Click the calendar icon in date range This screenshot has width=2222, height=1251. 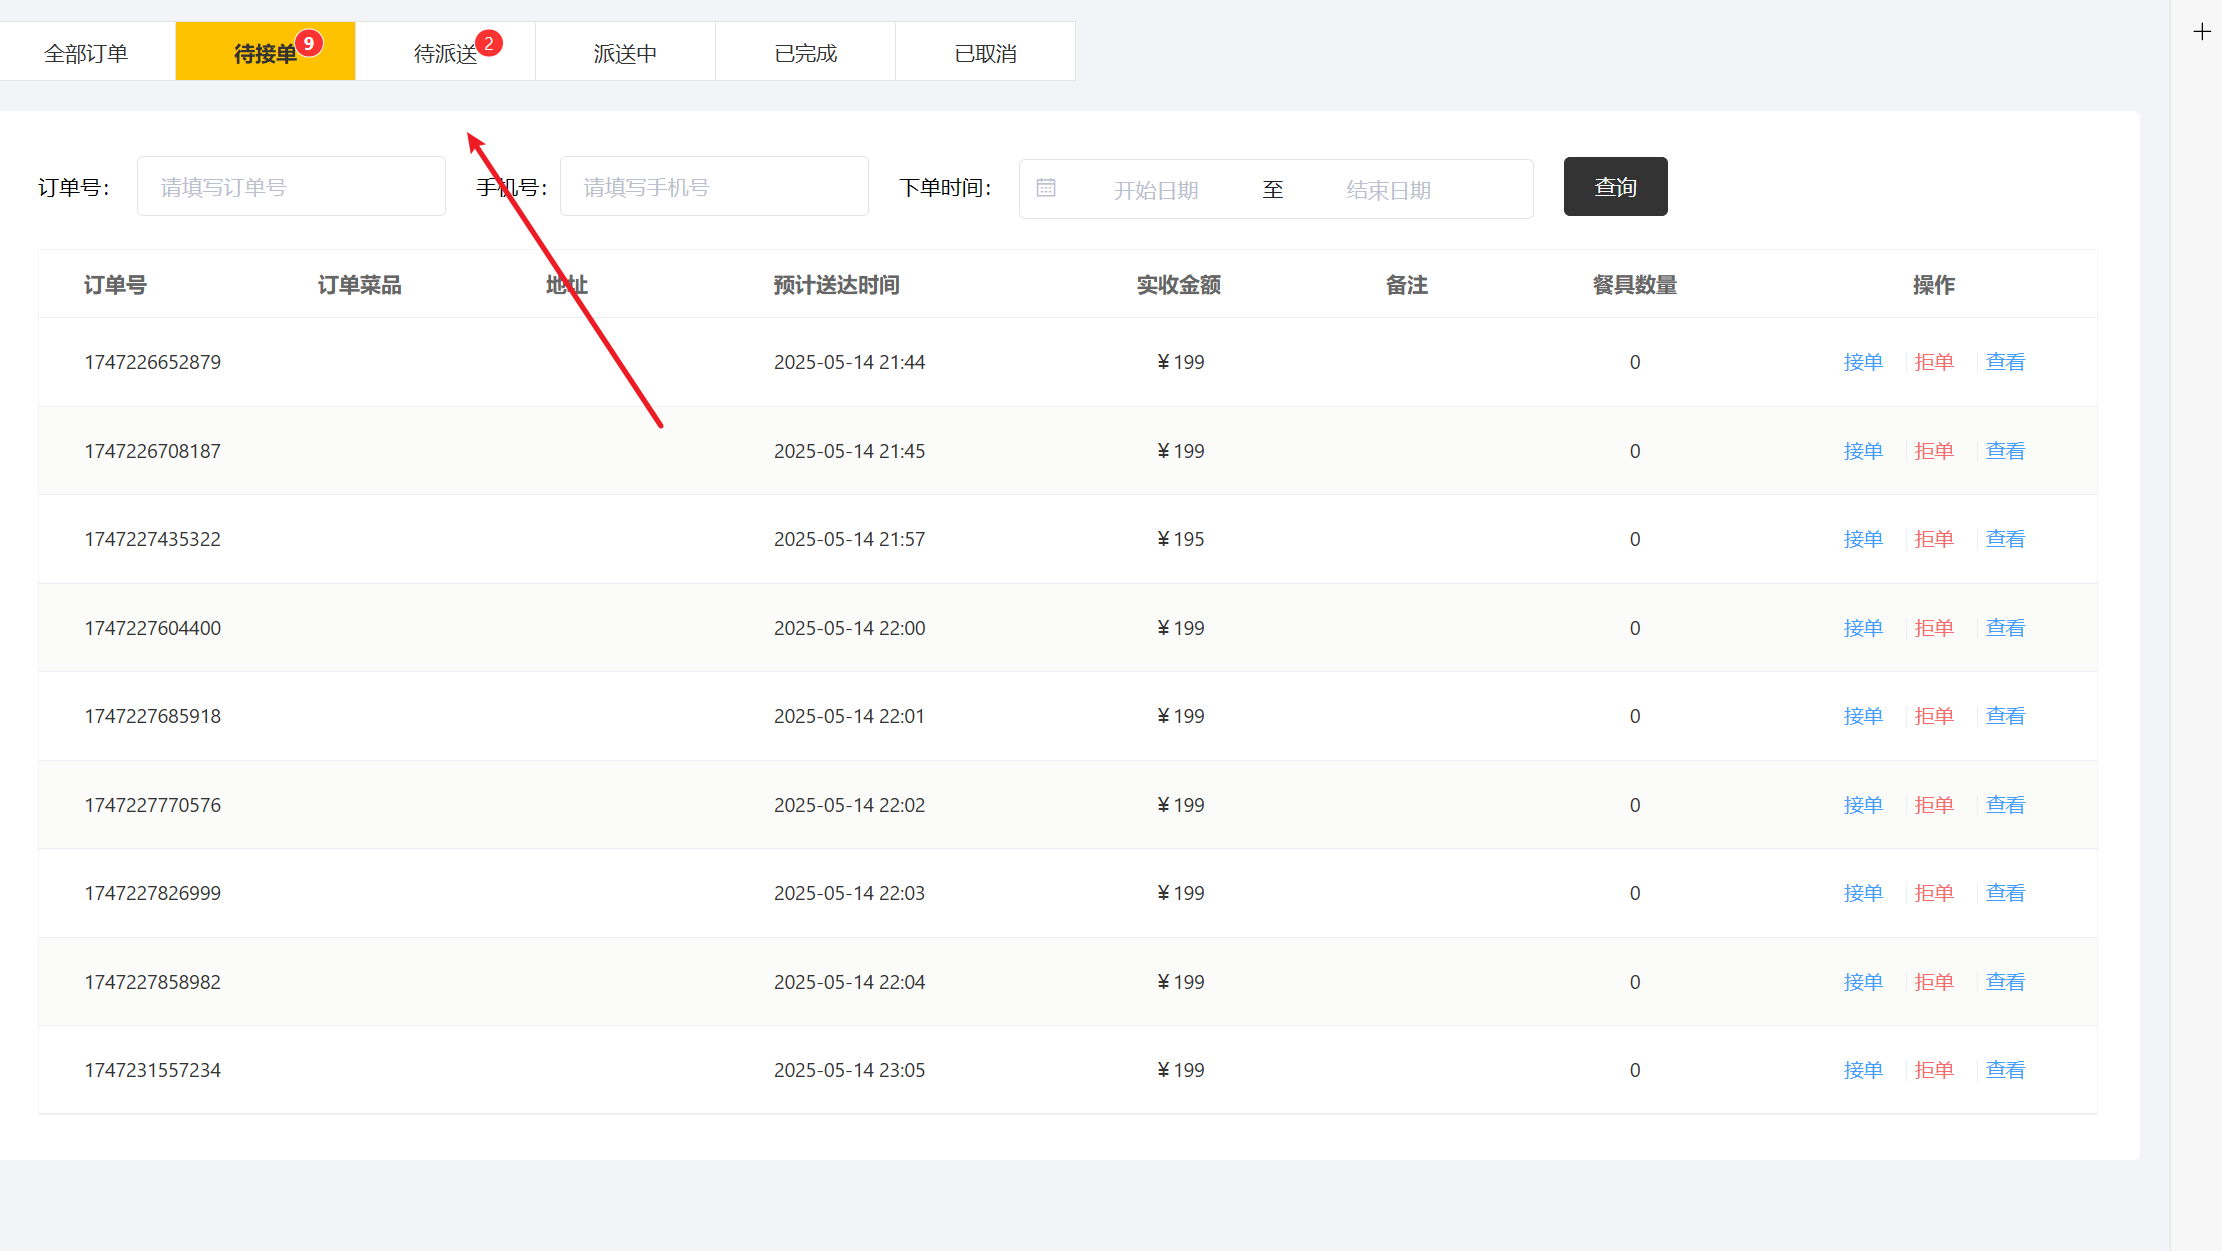point(1046,188)
